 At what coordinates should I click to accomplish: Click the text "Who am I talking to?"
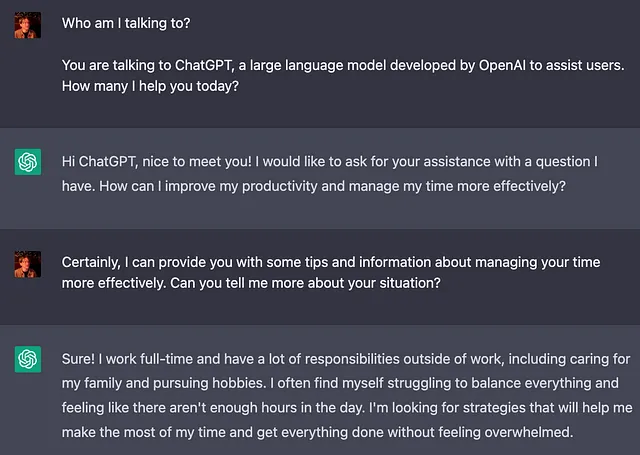coord(126,23)
